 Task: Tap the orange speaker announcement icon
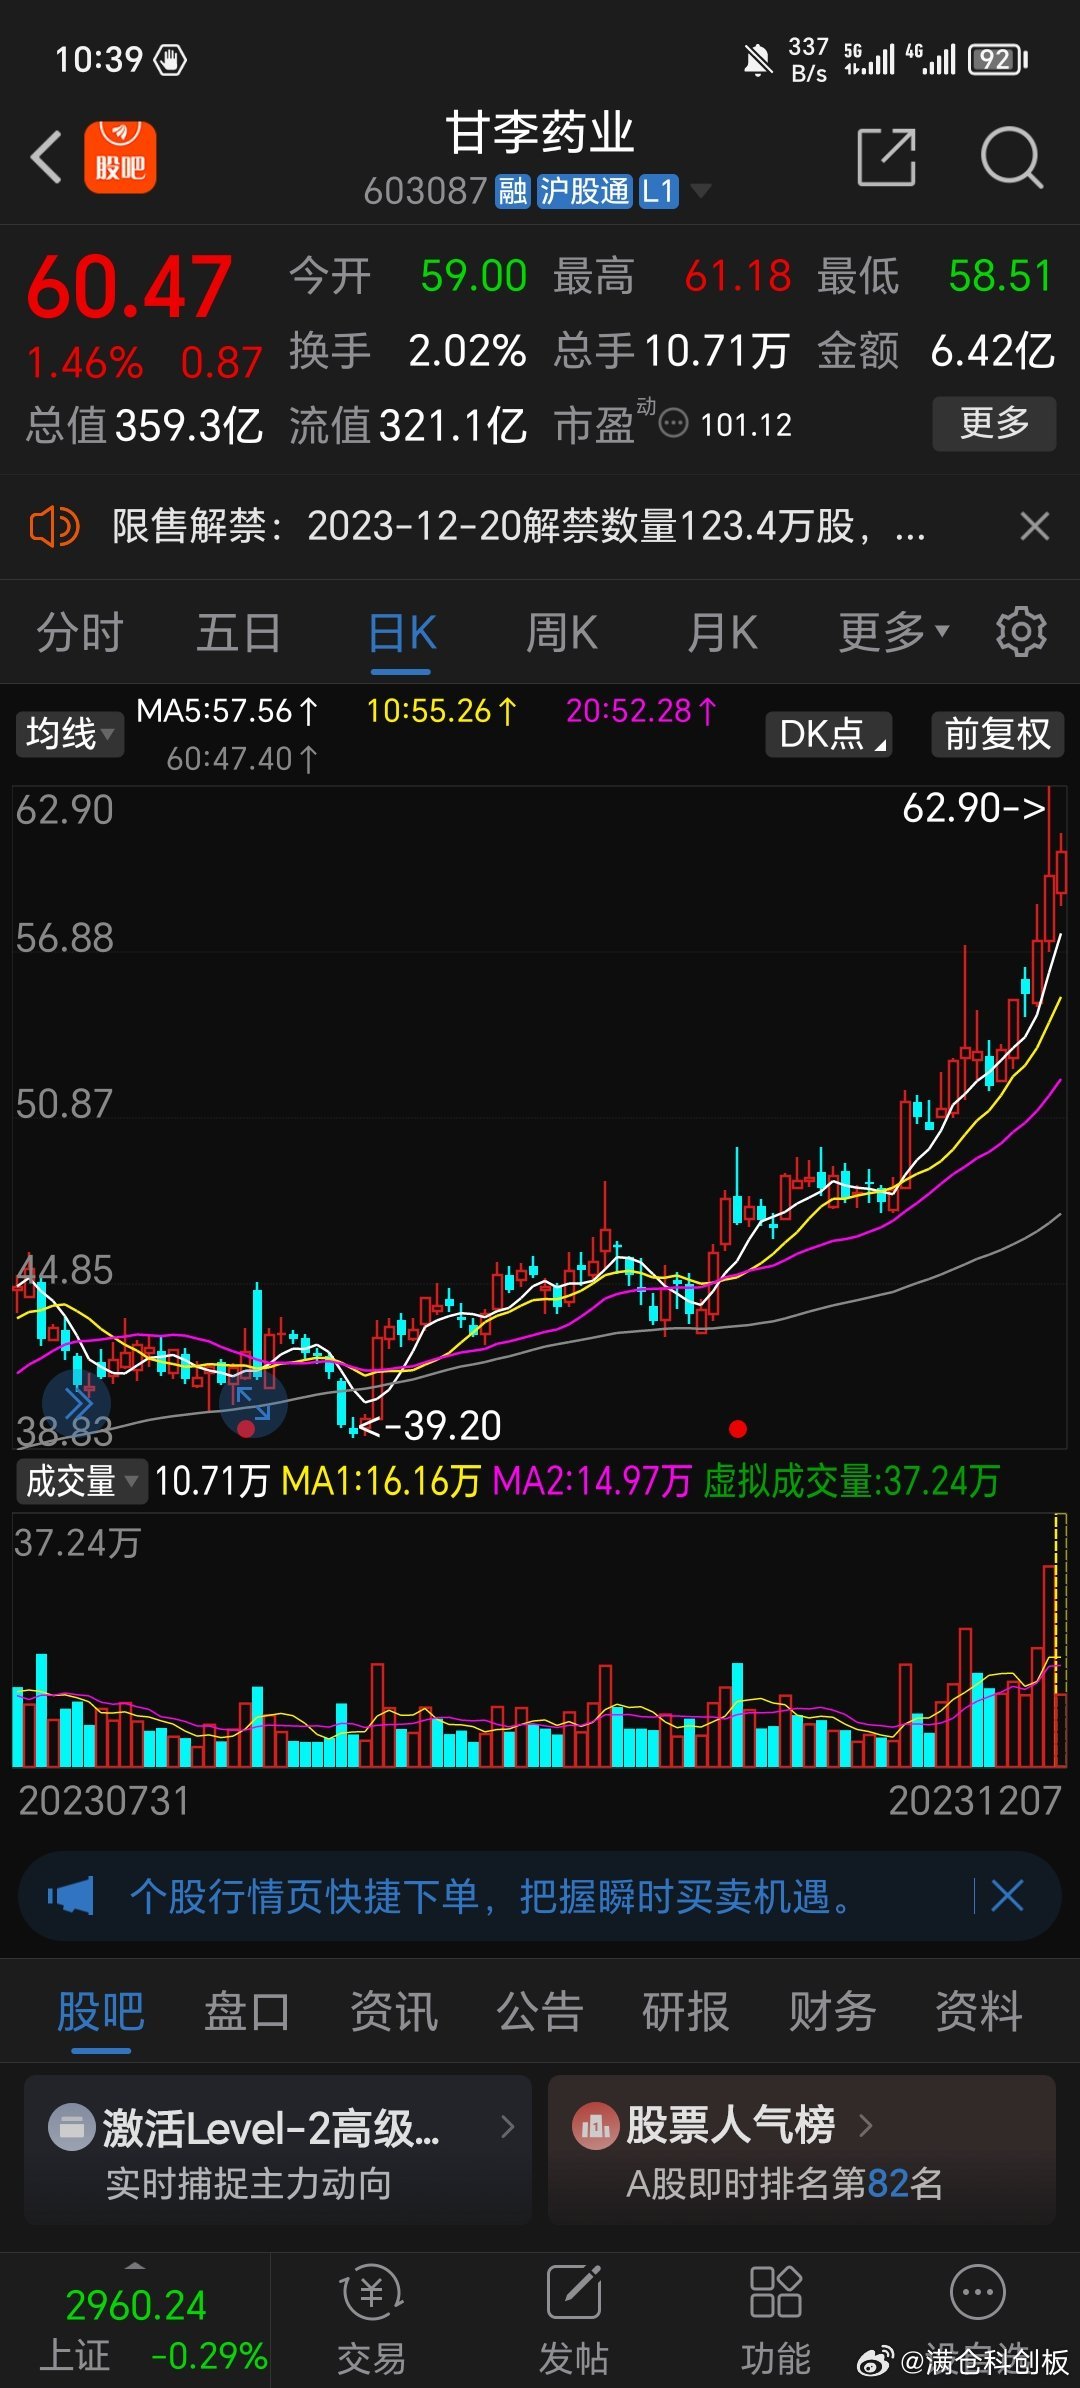point(54,526)
